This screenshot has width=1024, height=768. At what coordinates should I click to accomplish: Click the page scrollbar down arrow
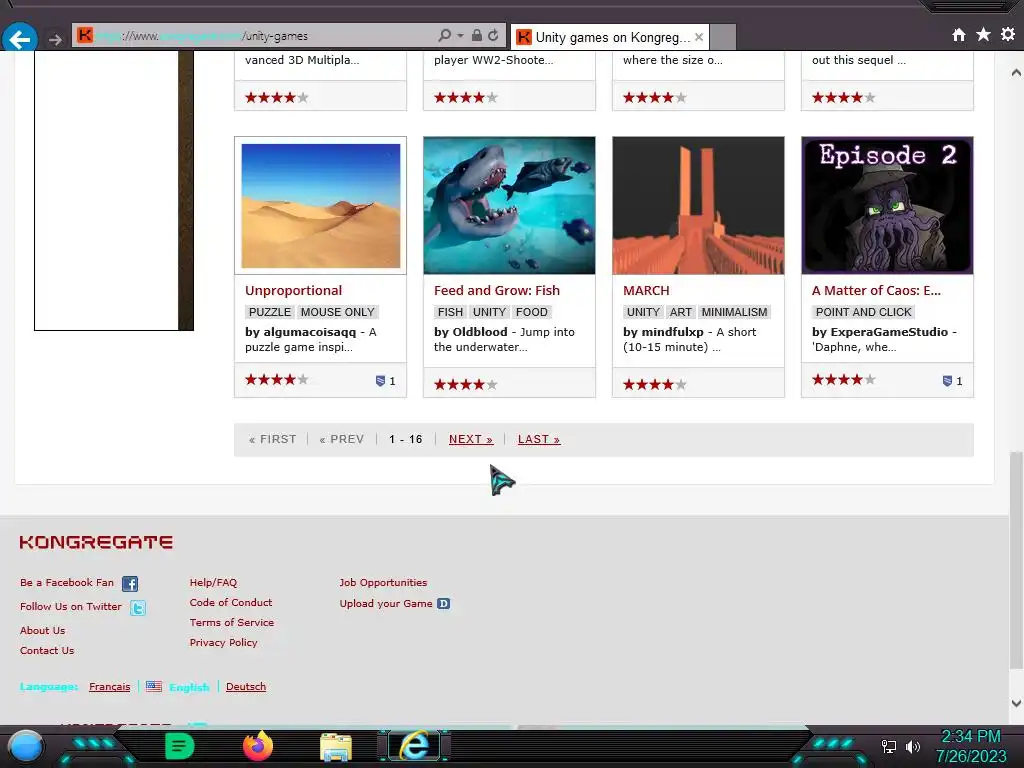click(x=1016, y=703)
